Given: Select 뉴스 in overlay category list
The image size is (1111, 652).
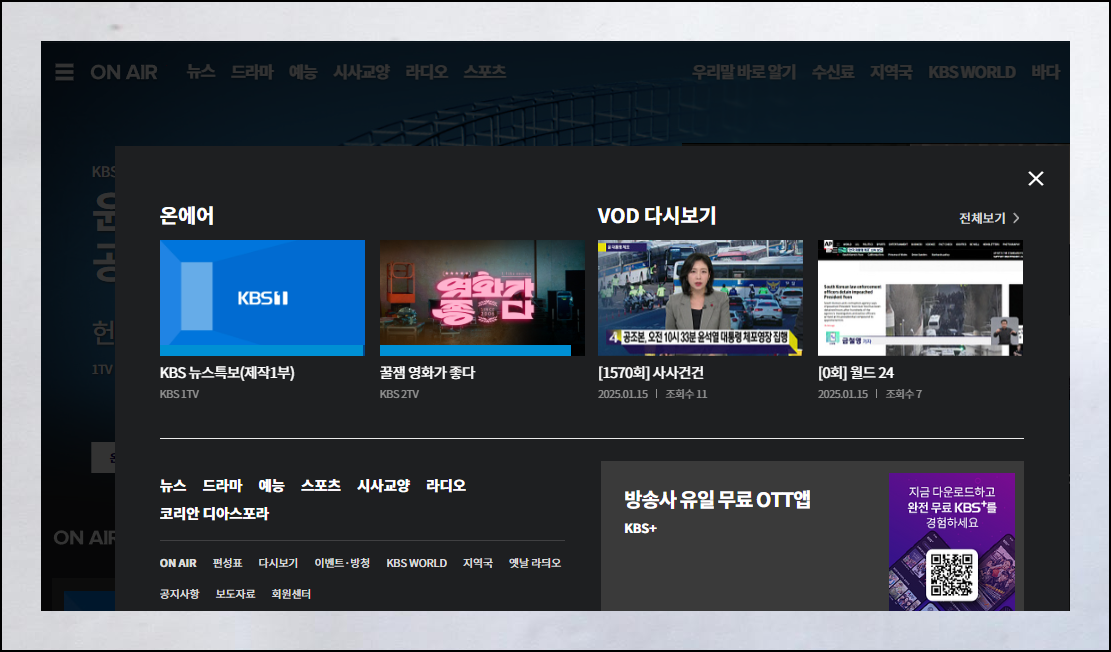Looking at the screenshot, I should (173, 485).
